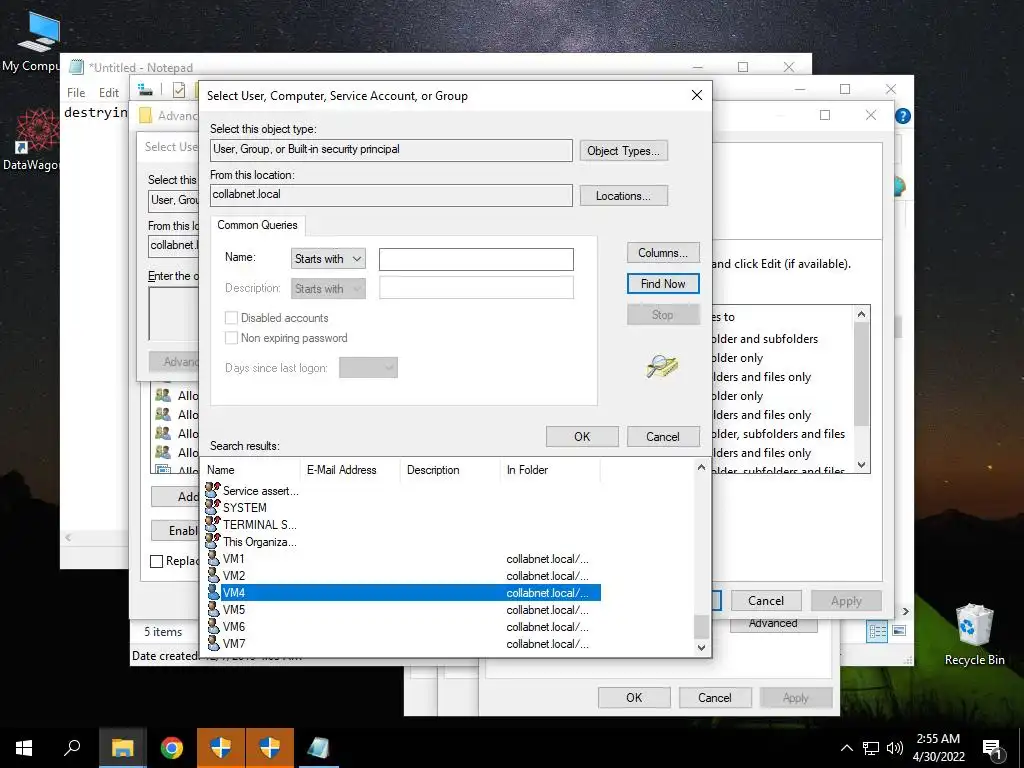Open the Locations dialog
Screen dimensions: 1024x768
623,196
